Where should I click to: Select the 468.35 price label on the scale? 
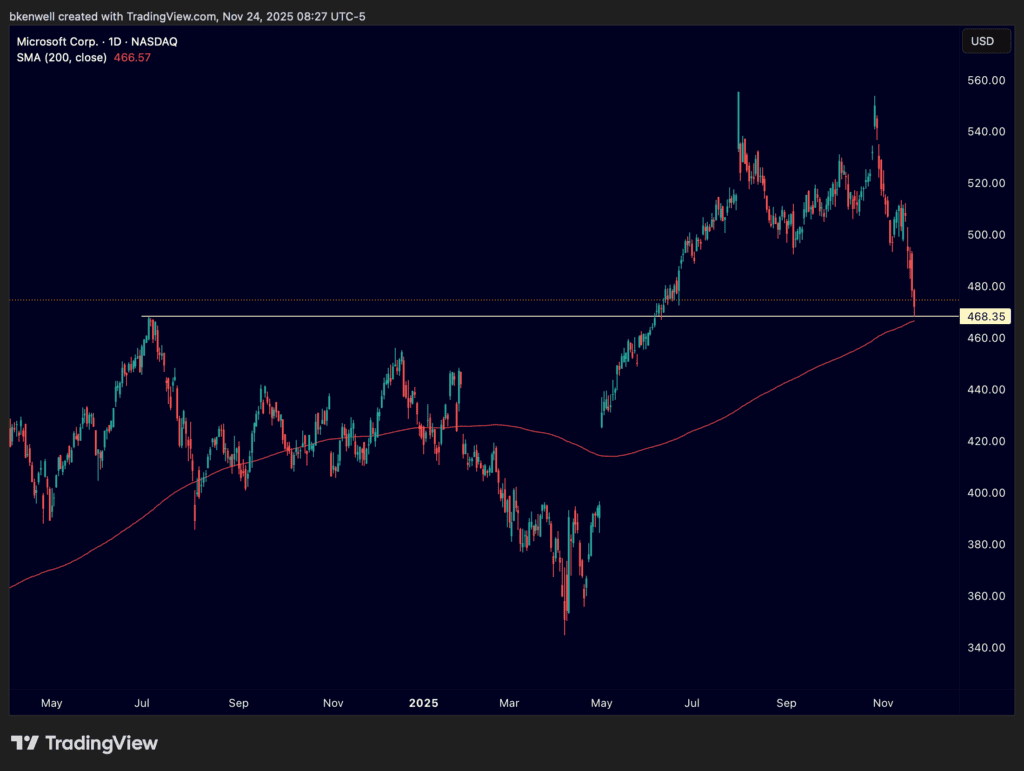pyautogui.click(x=985, y=316)
